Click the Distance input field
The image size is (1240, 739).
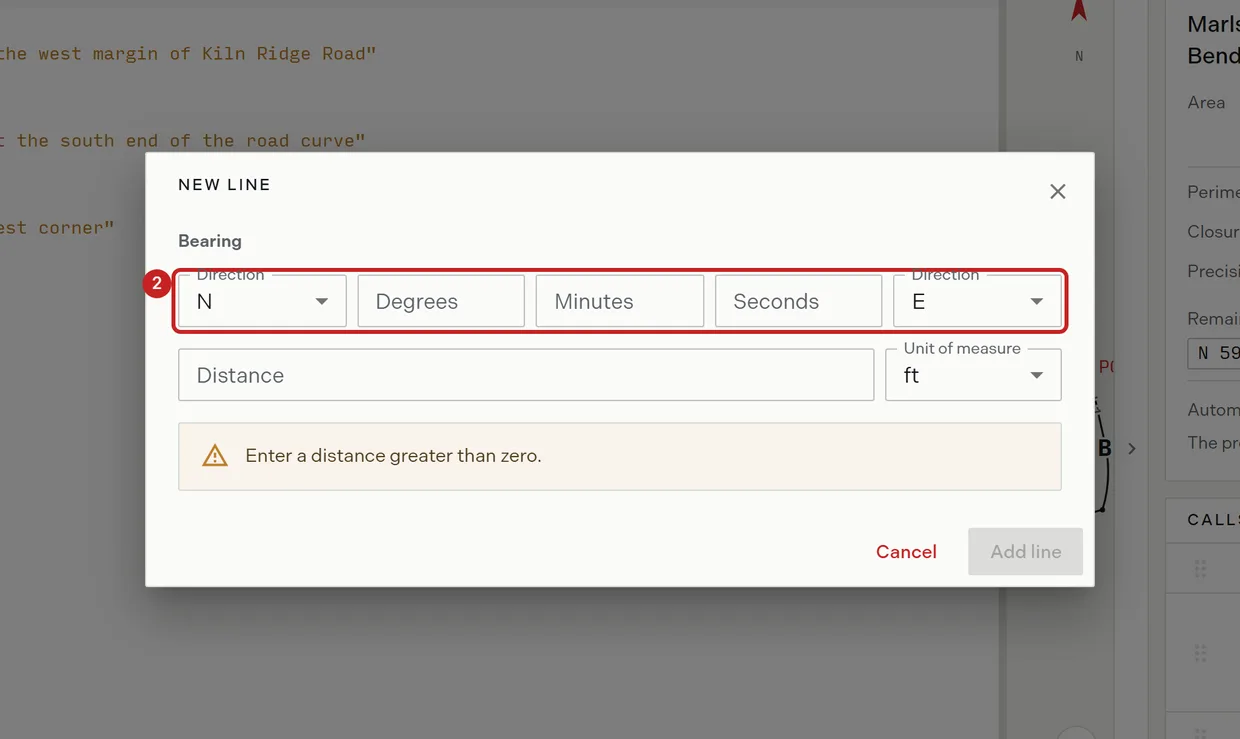coord(526,375)
